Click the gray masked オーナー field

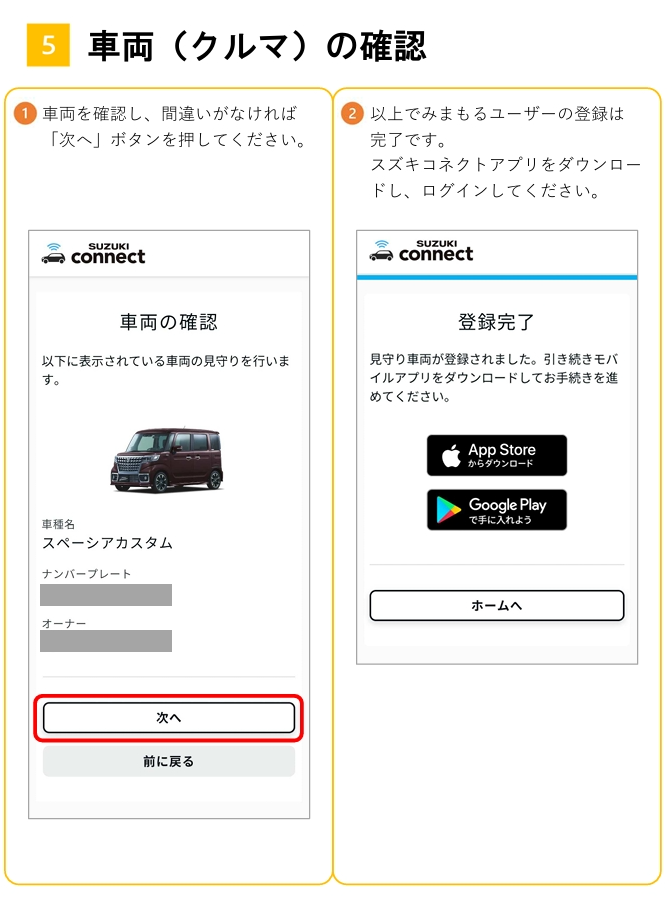point(106,641)
